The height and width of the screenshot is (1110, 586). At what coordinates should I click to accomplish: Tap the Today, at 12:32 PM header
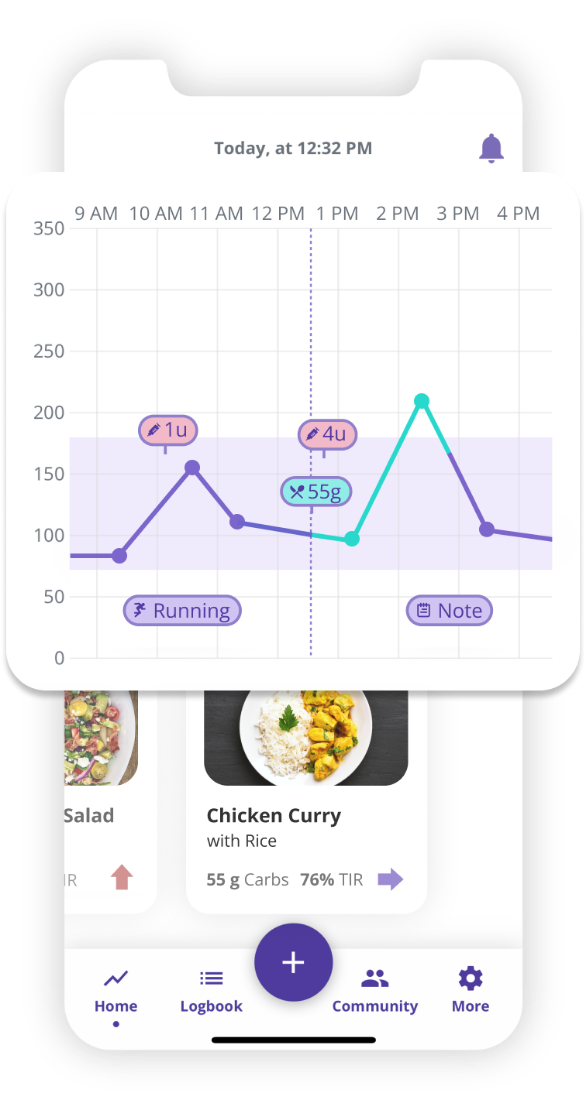(x=293, y=149)
